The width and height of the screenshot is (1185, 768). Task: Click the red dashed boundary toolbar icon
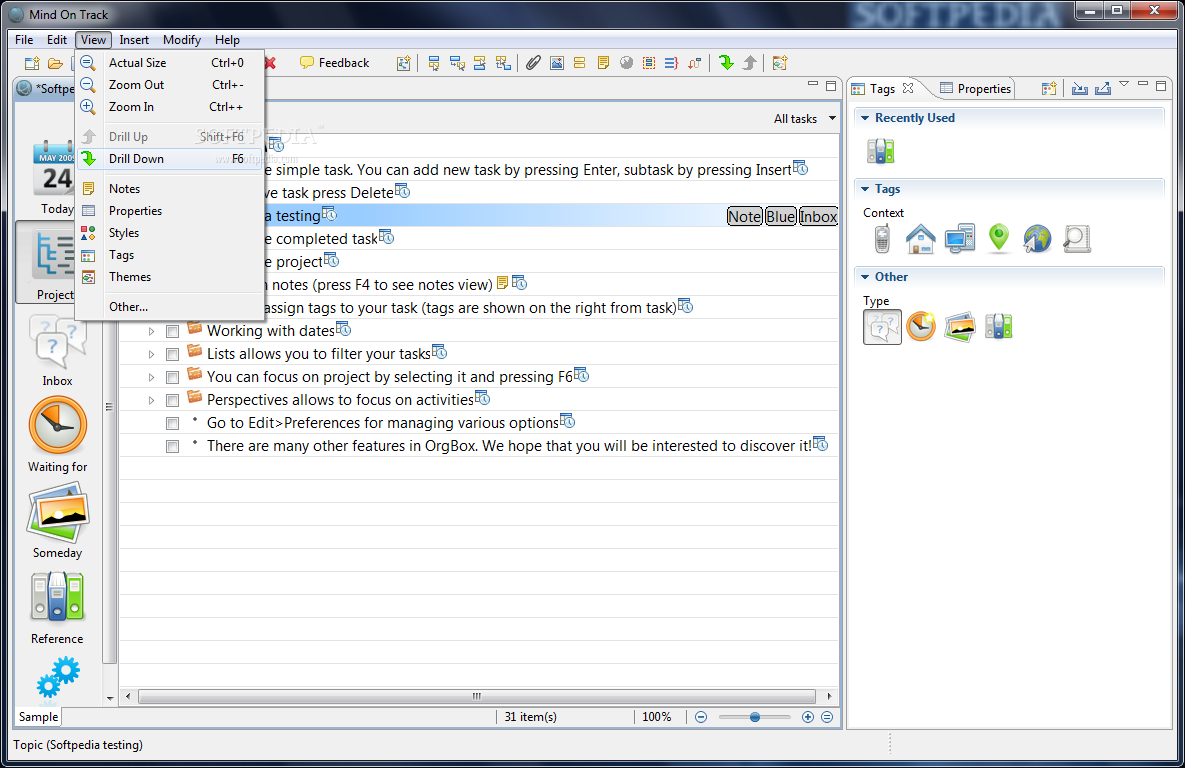point(648,63)
